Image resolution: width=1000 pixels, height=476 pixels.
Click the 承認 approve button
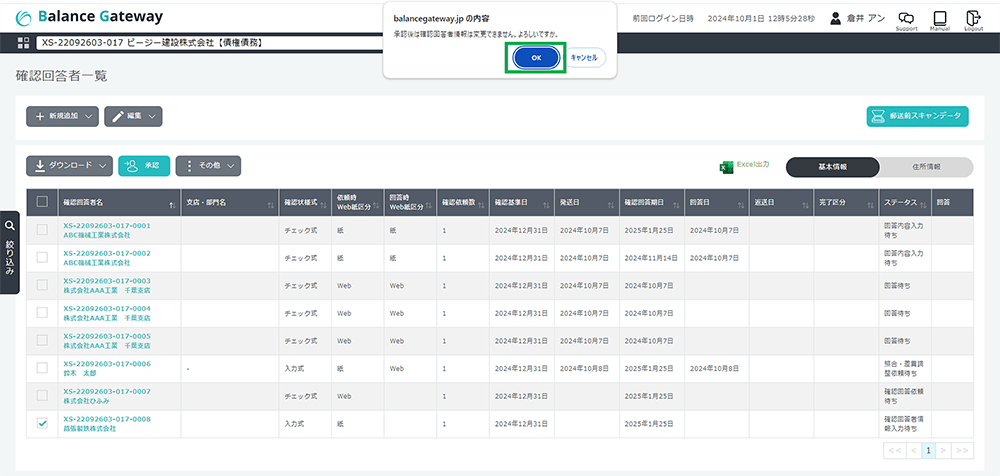click(143, 166)
